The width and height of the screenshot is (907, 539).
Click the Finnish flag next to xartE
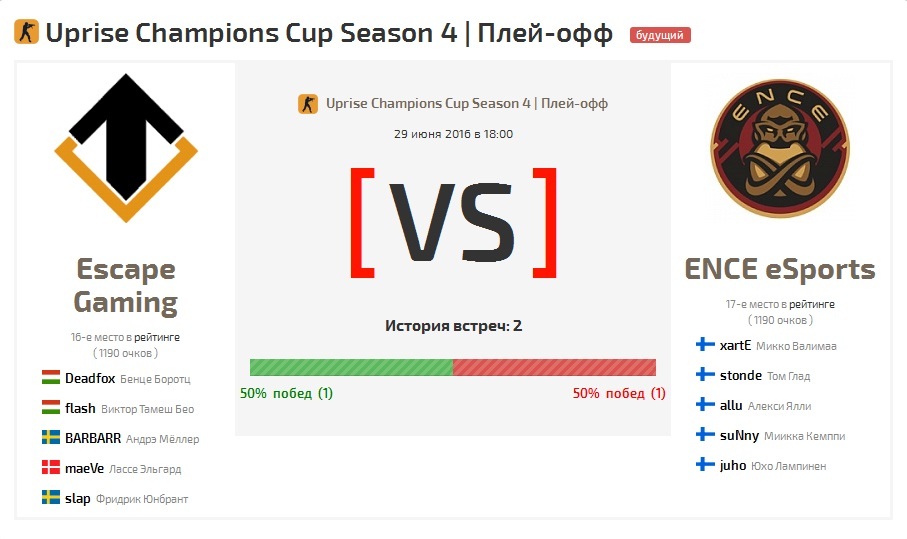705,345
